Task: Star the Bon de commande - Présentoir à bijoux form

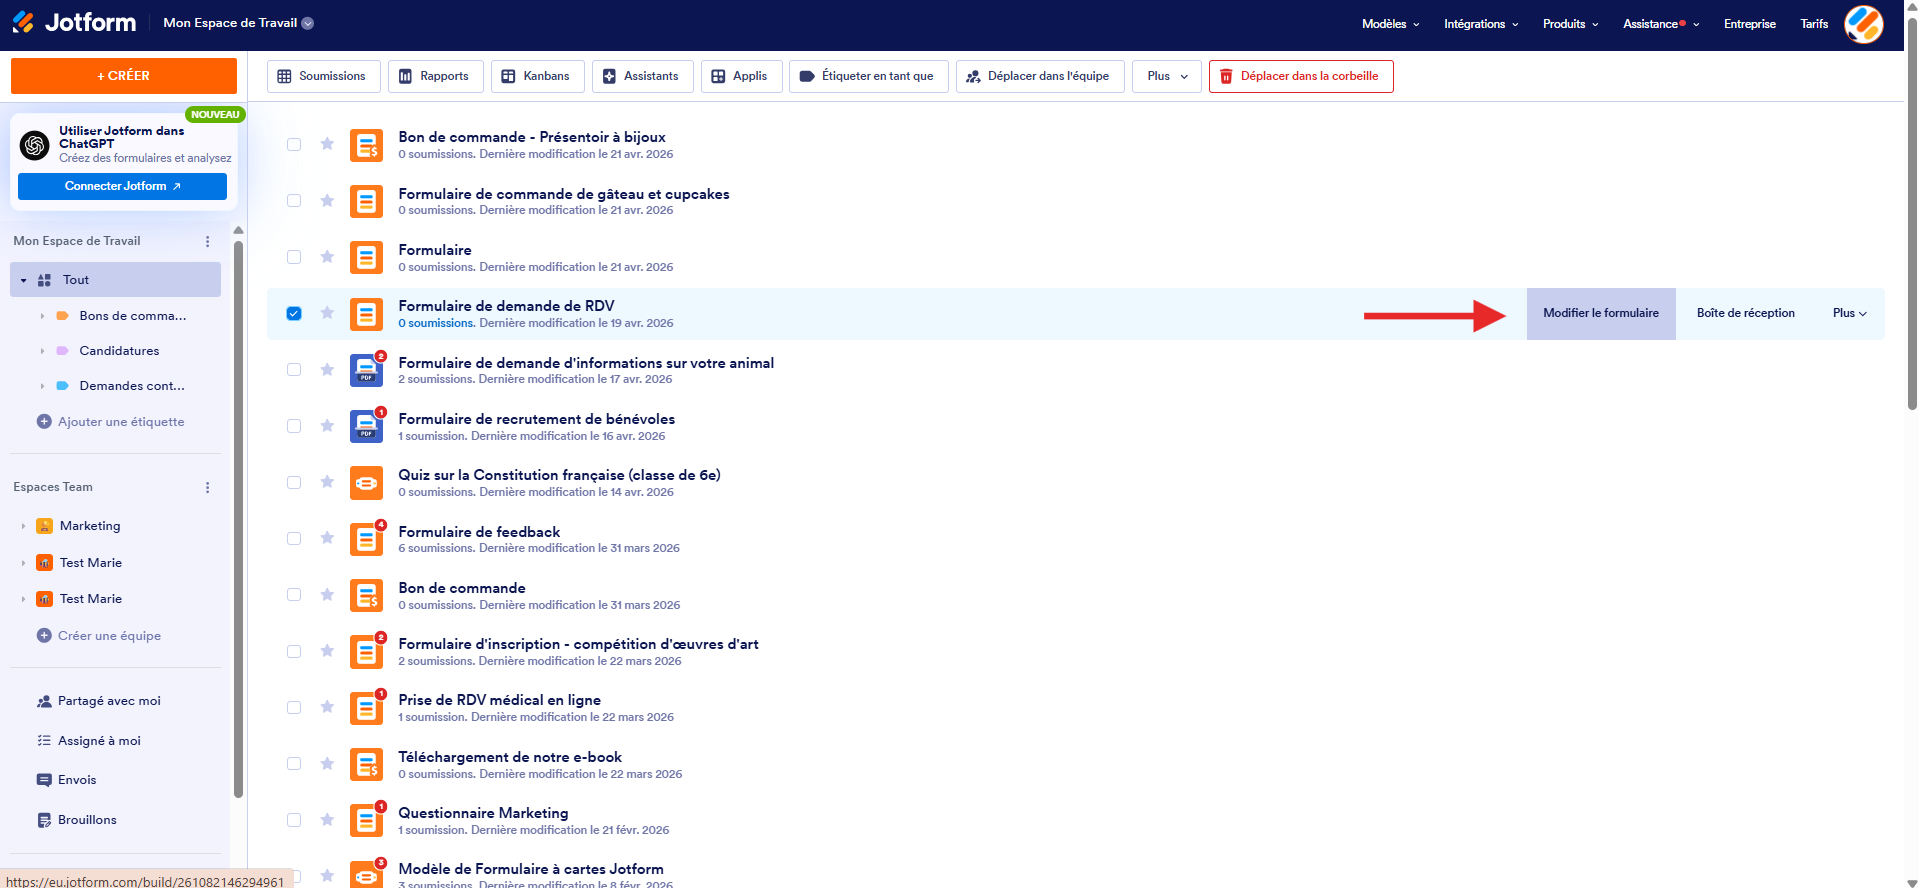Action: [327, 144]
